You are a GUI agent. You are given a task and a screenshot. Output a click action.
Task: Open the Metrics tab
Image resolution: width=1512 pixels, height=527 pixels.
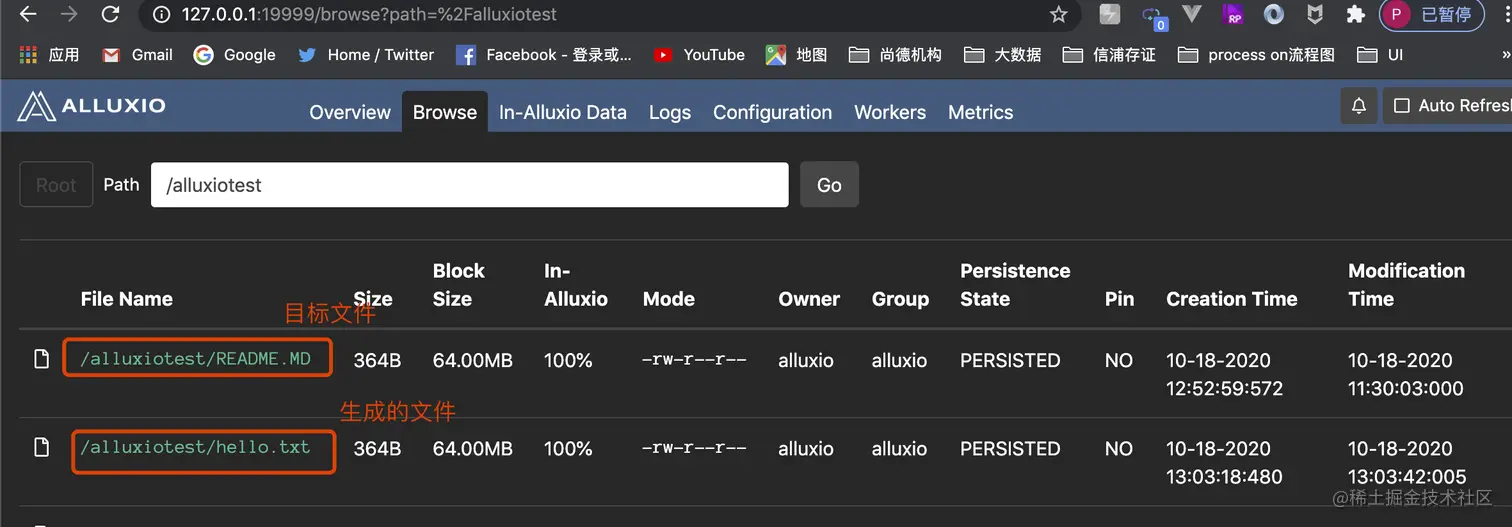981,112
